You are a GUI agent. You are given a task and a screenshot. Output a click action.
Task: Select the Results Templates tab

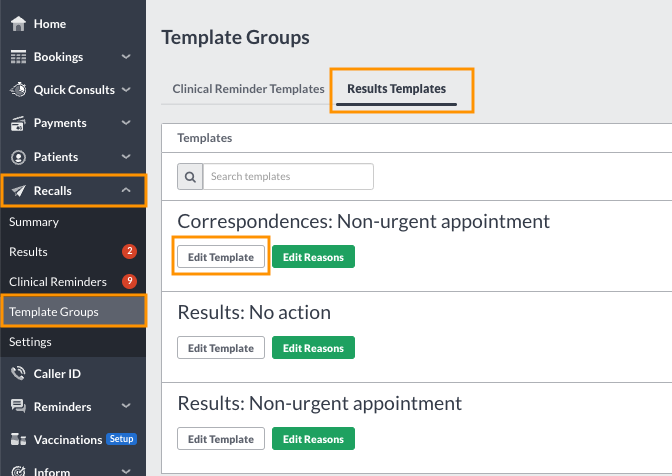(x=396, y=89)
